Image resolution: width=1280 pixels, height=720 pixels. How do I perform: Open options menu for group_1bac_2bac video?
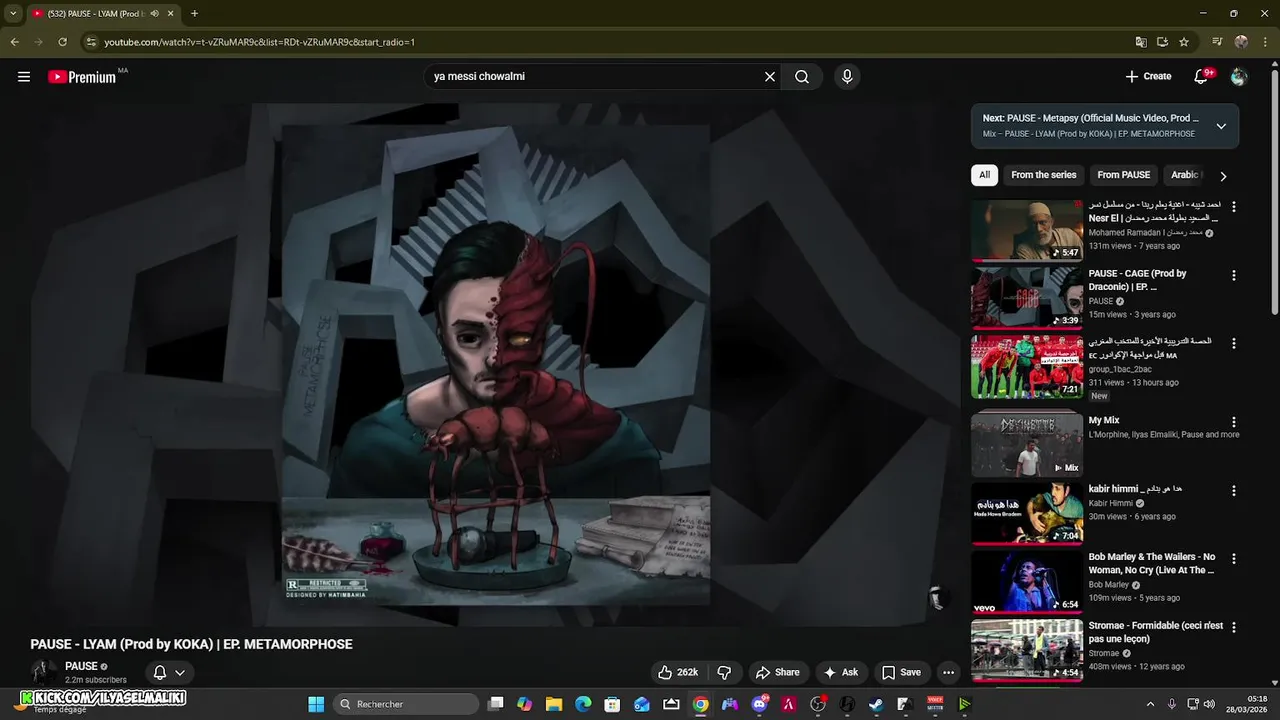coord(1234,343)
